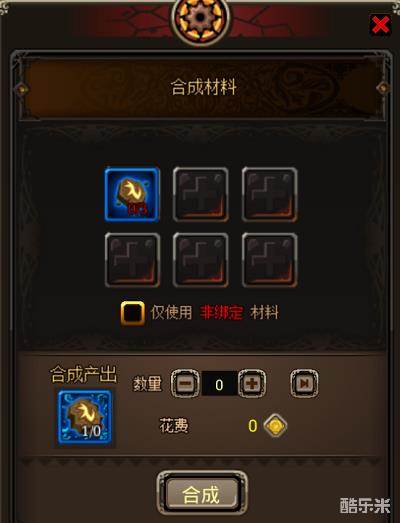Select the 合成产出 output item icon

point(85,418)
